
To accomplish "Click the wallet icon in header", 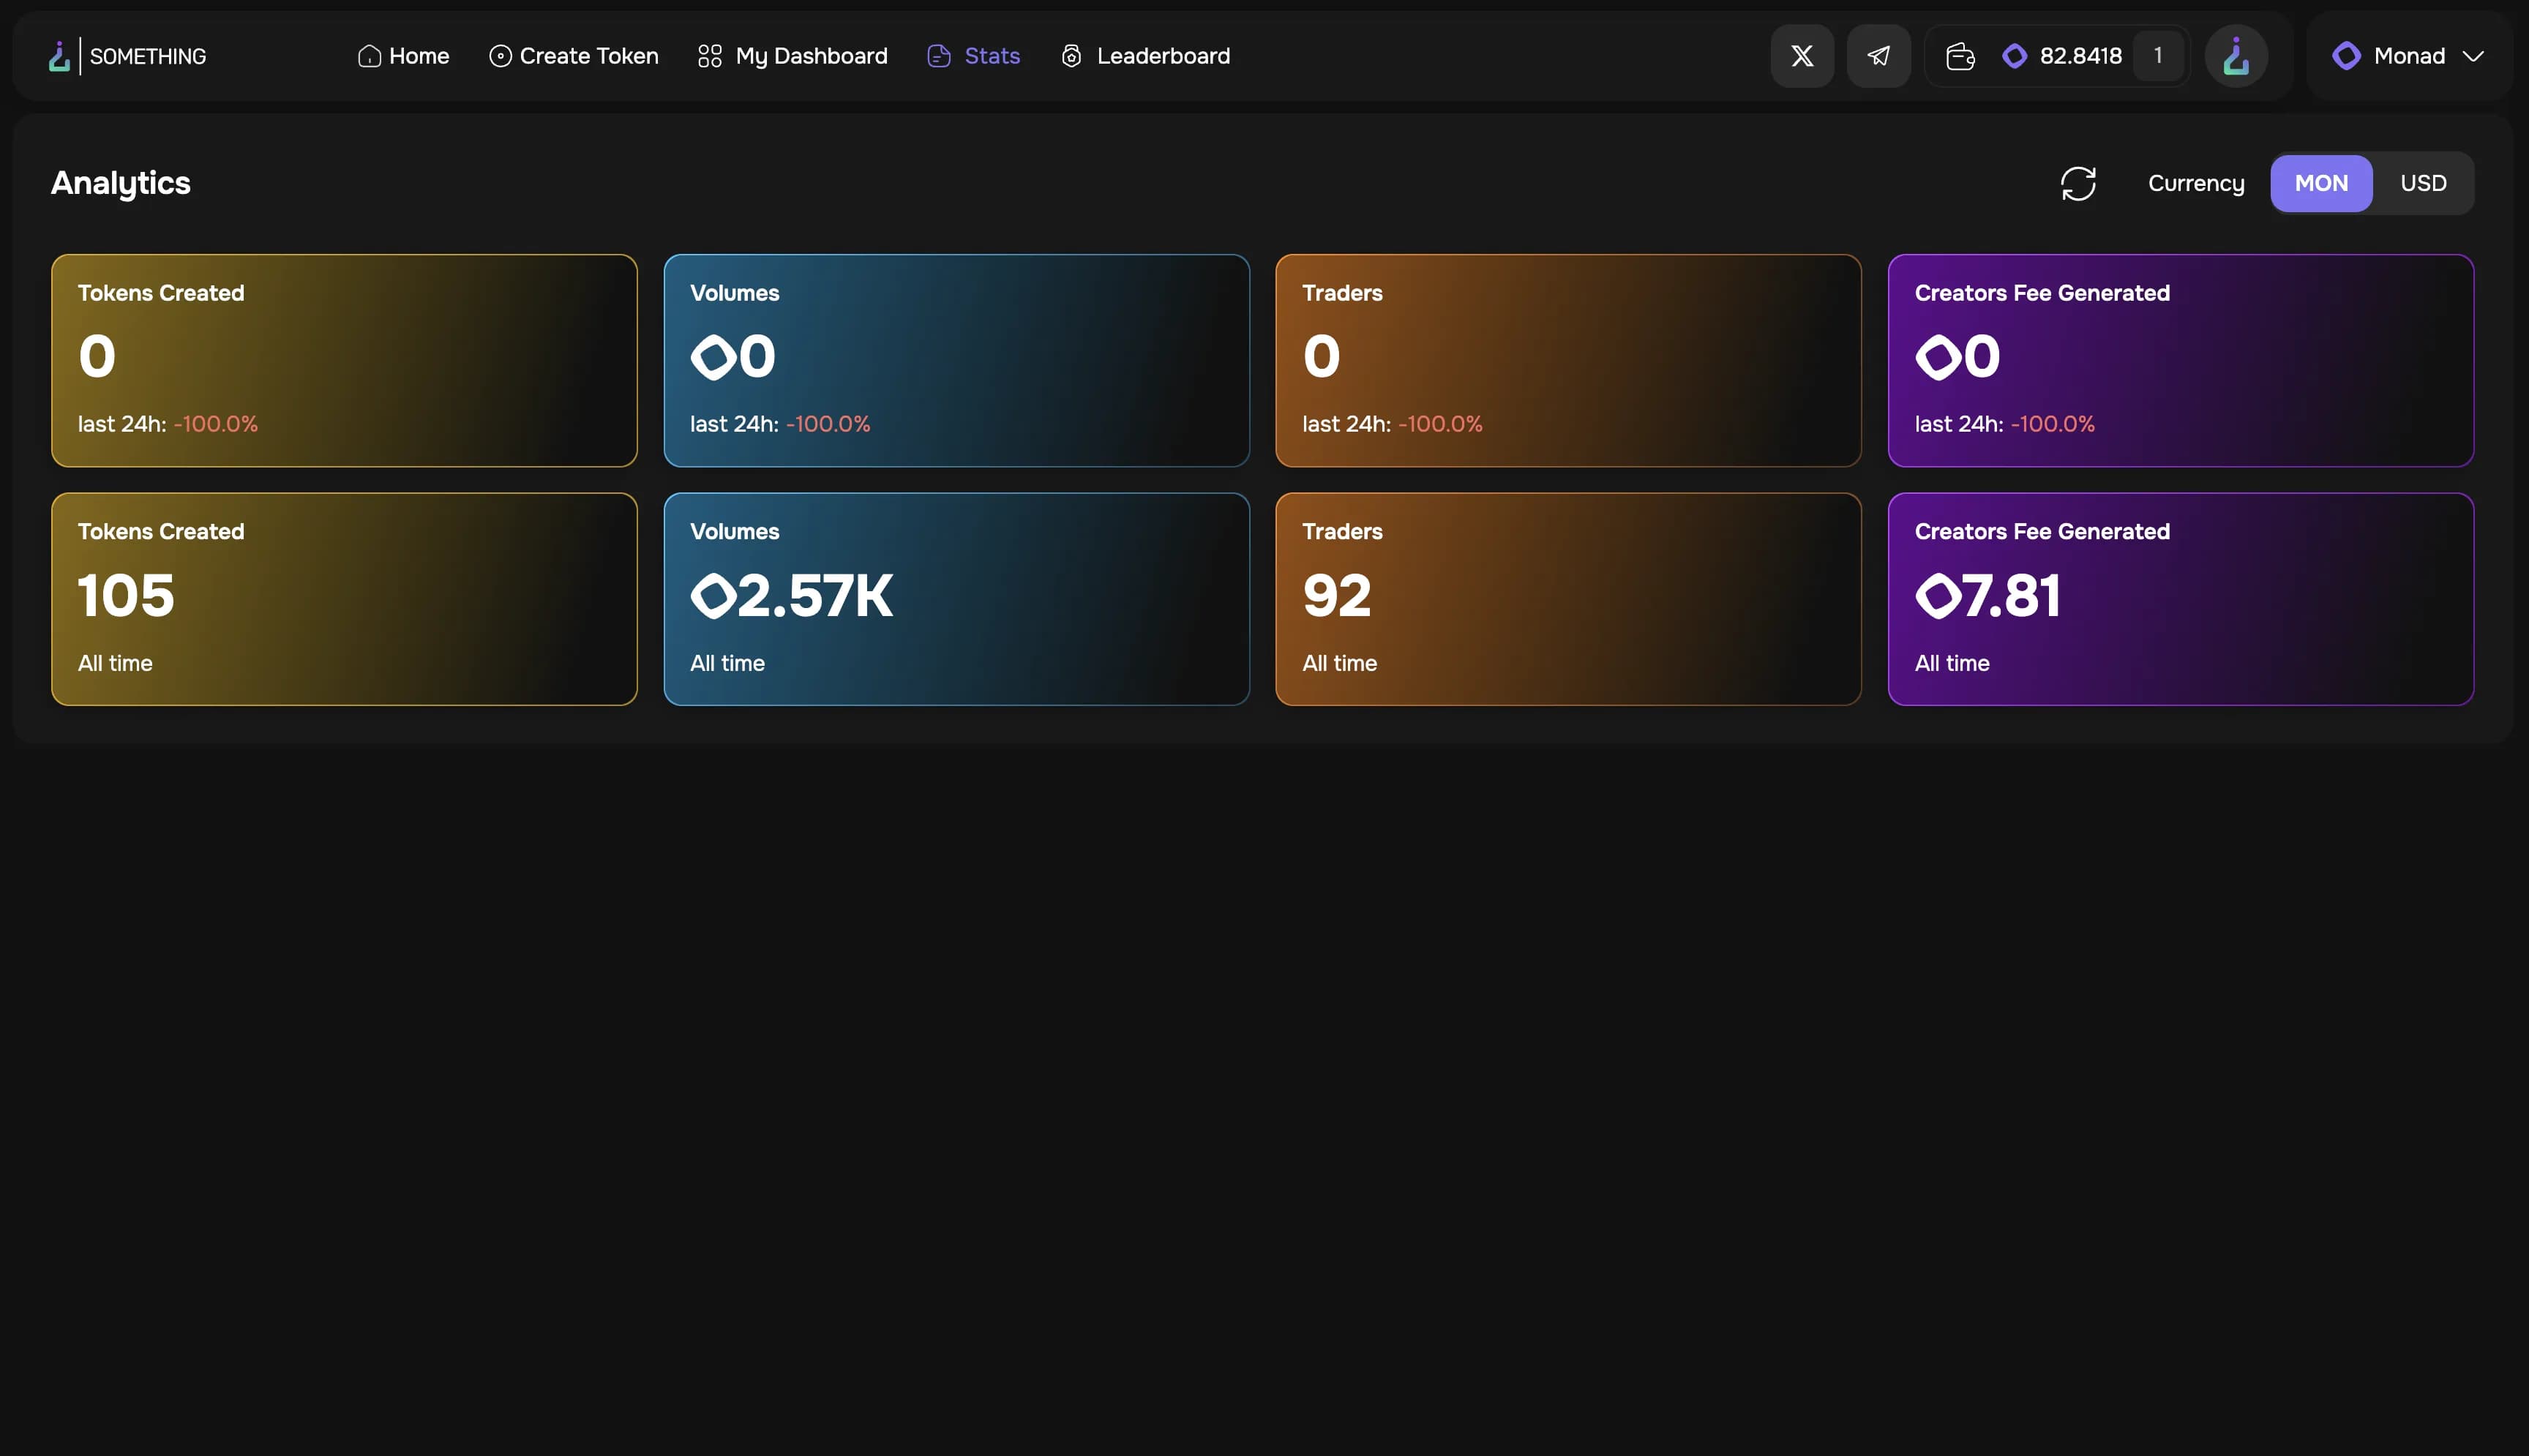I will click(1959, 56).
